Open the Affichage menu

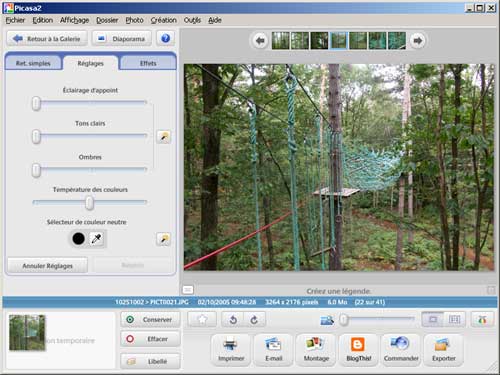coord(74,20)
